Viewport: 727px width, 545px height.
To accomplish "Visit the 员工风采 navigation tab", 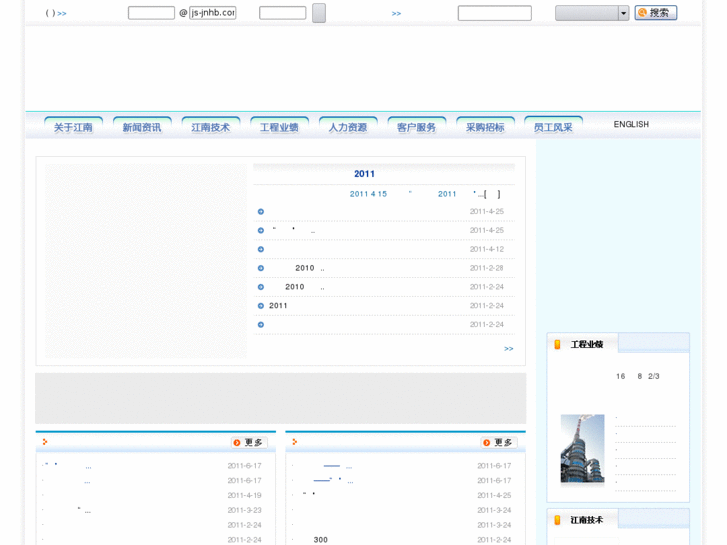I will coord(553,127).
